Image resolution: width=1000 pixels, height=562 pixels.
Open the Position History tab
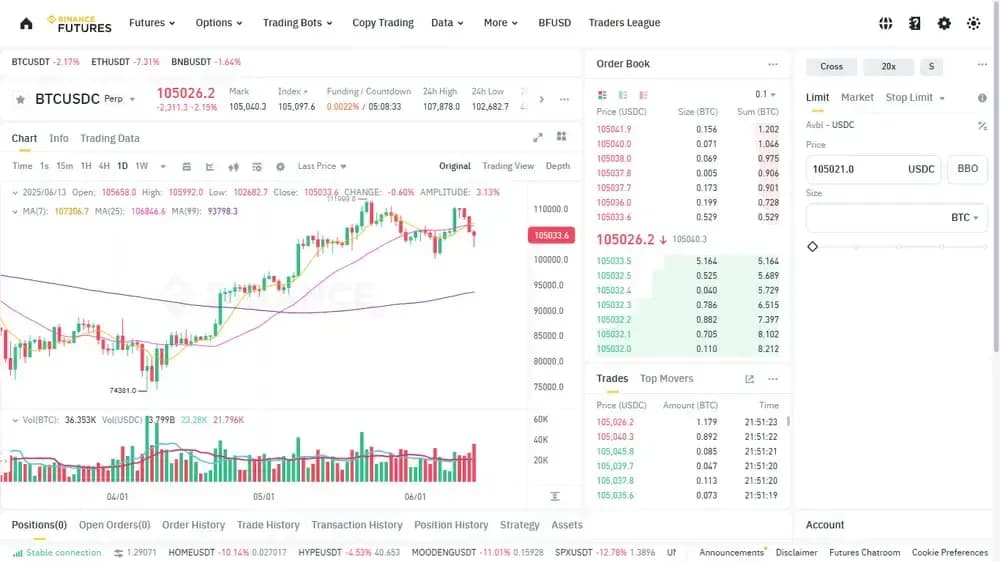click(x=451, y=525)
